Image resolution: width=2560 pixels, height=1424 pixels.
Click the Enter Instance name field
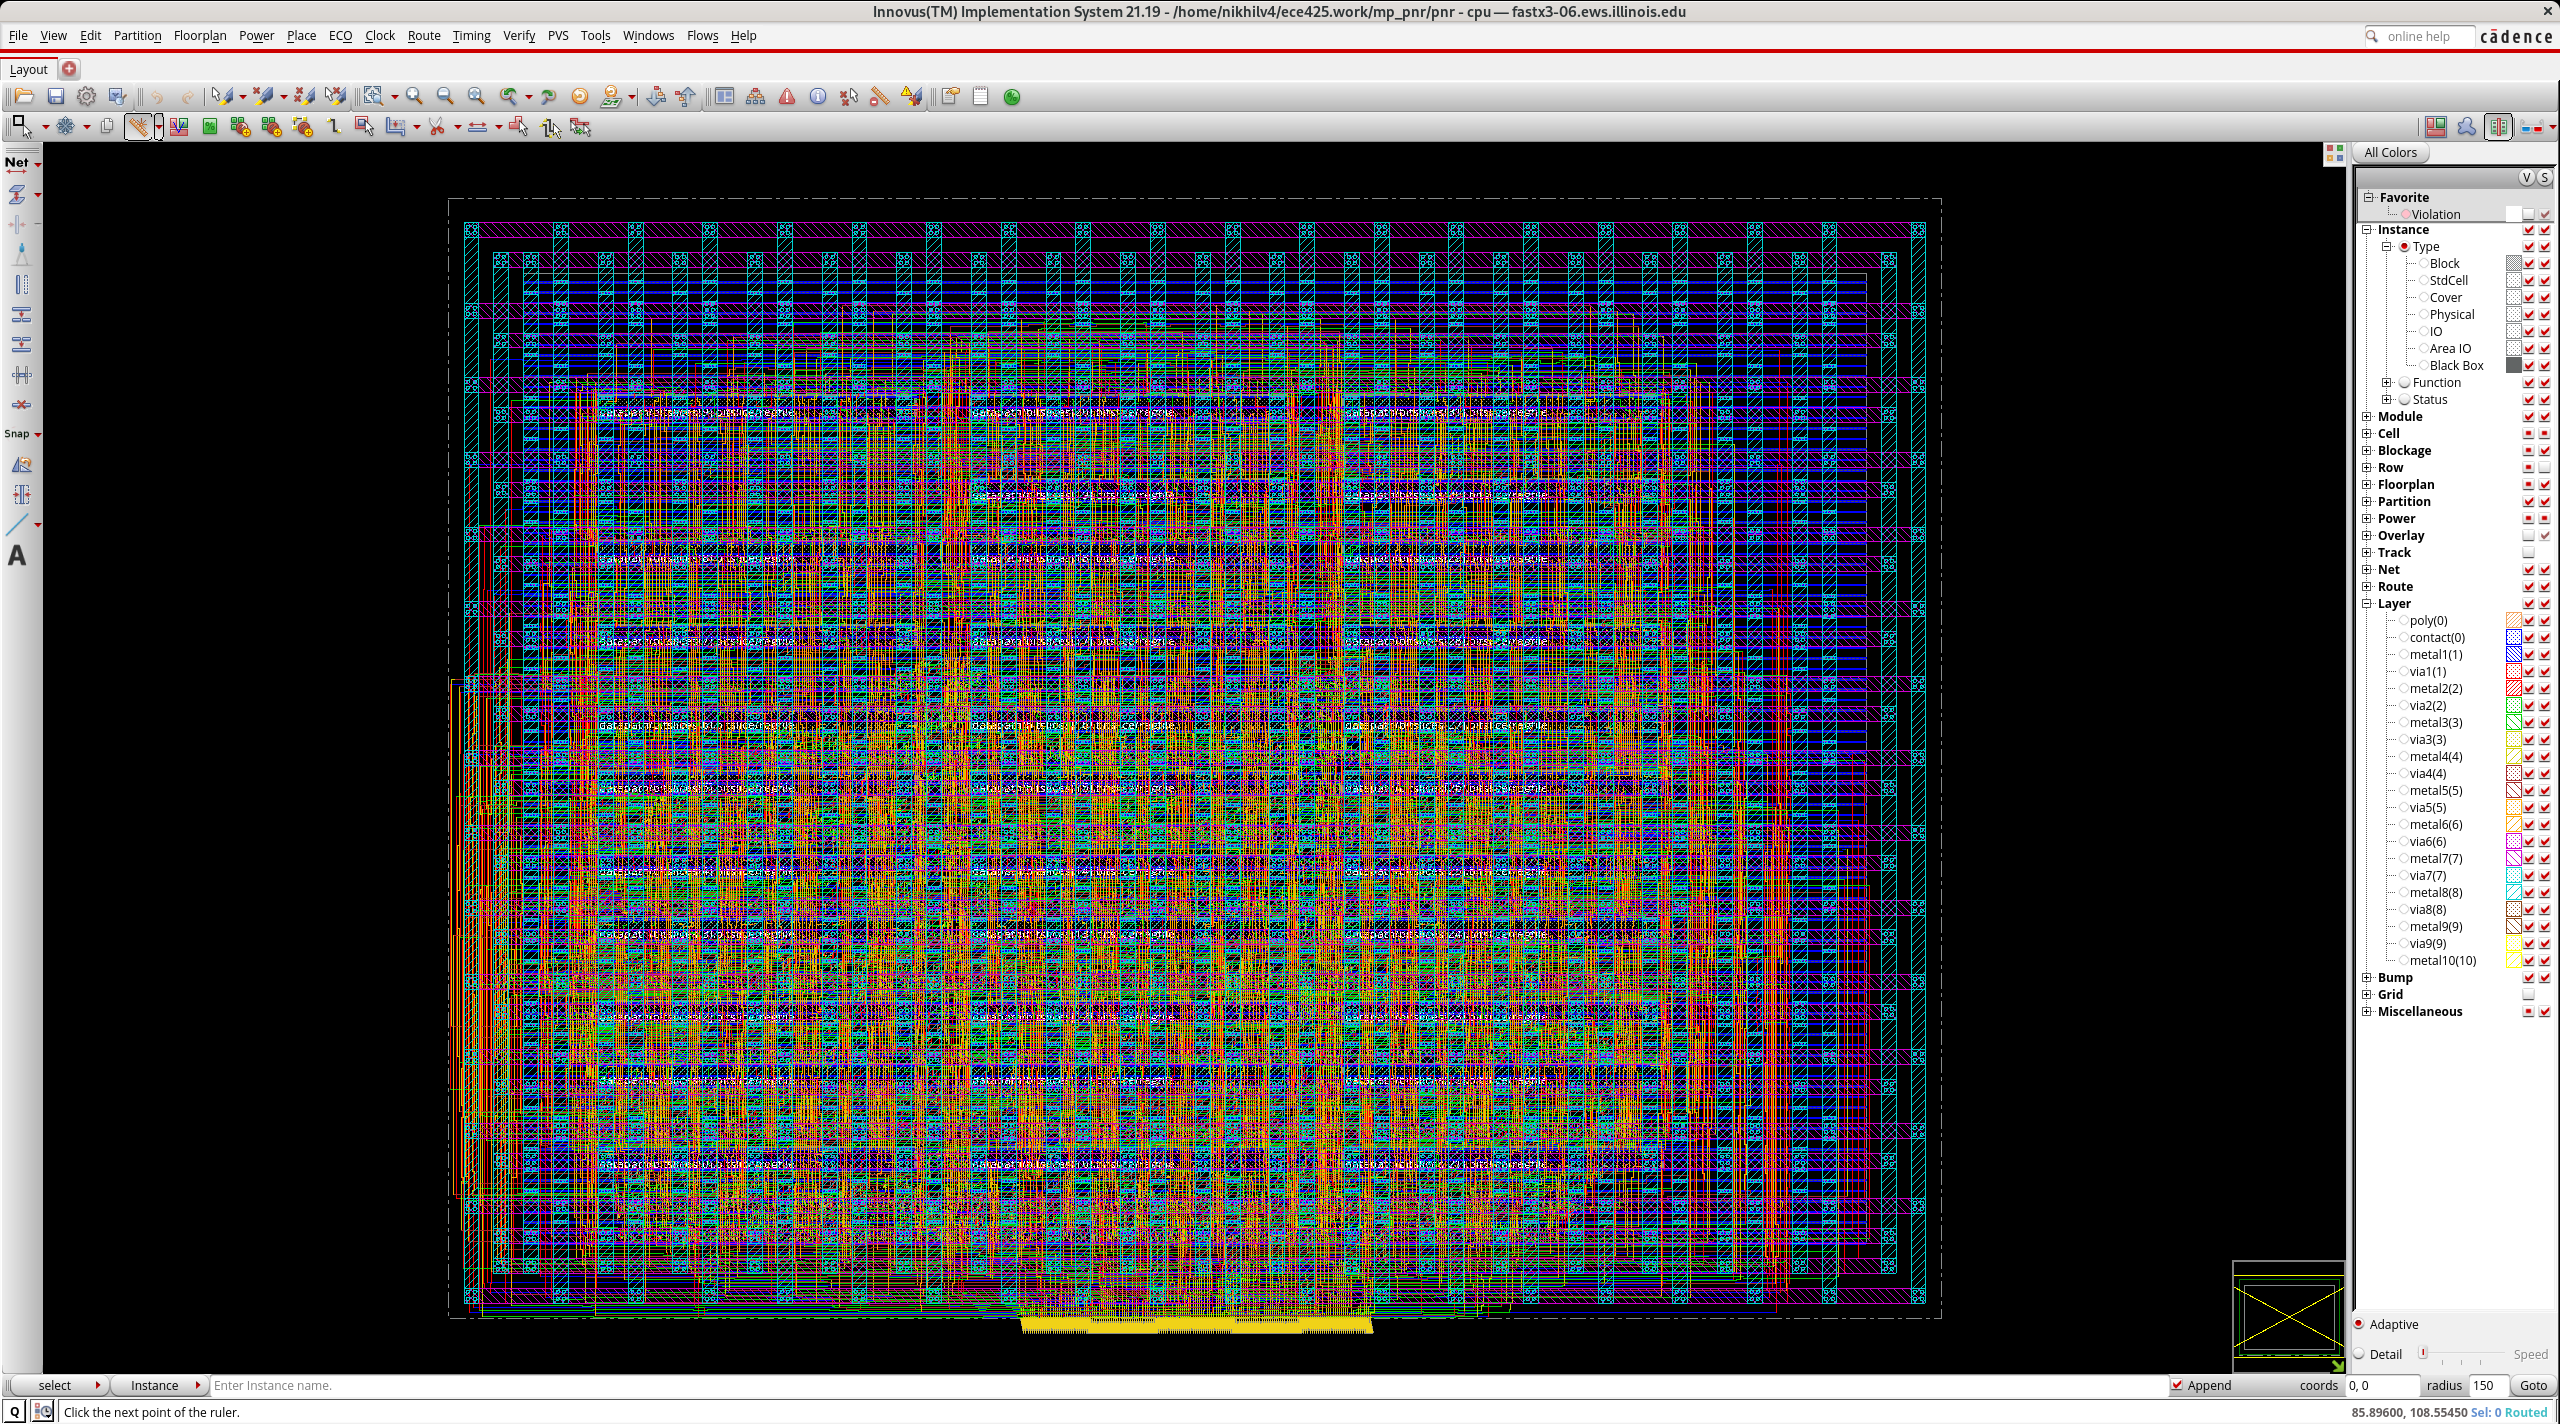point(1188,1385)
